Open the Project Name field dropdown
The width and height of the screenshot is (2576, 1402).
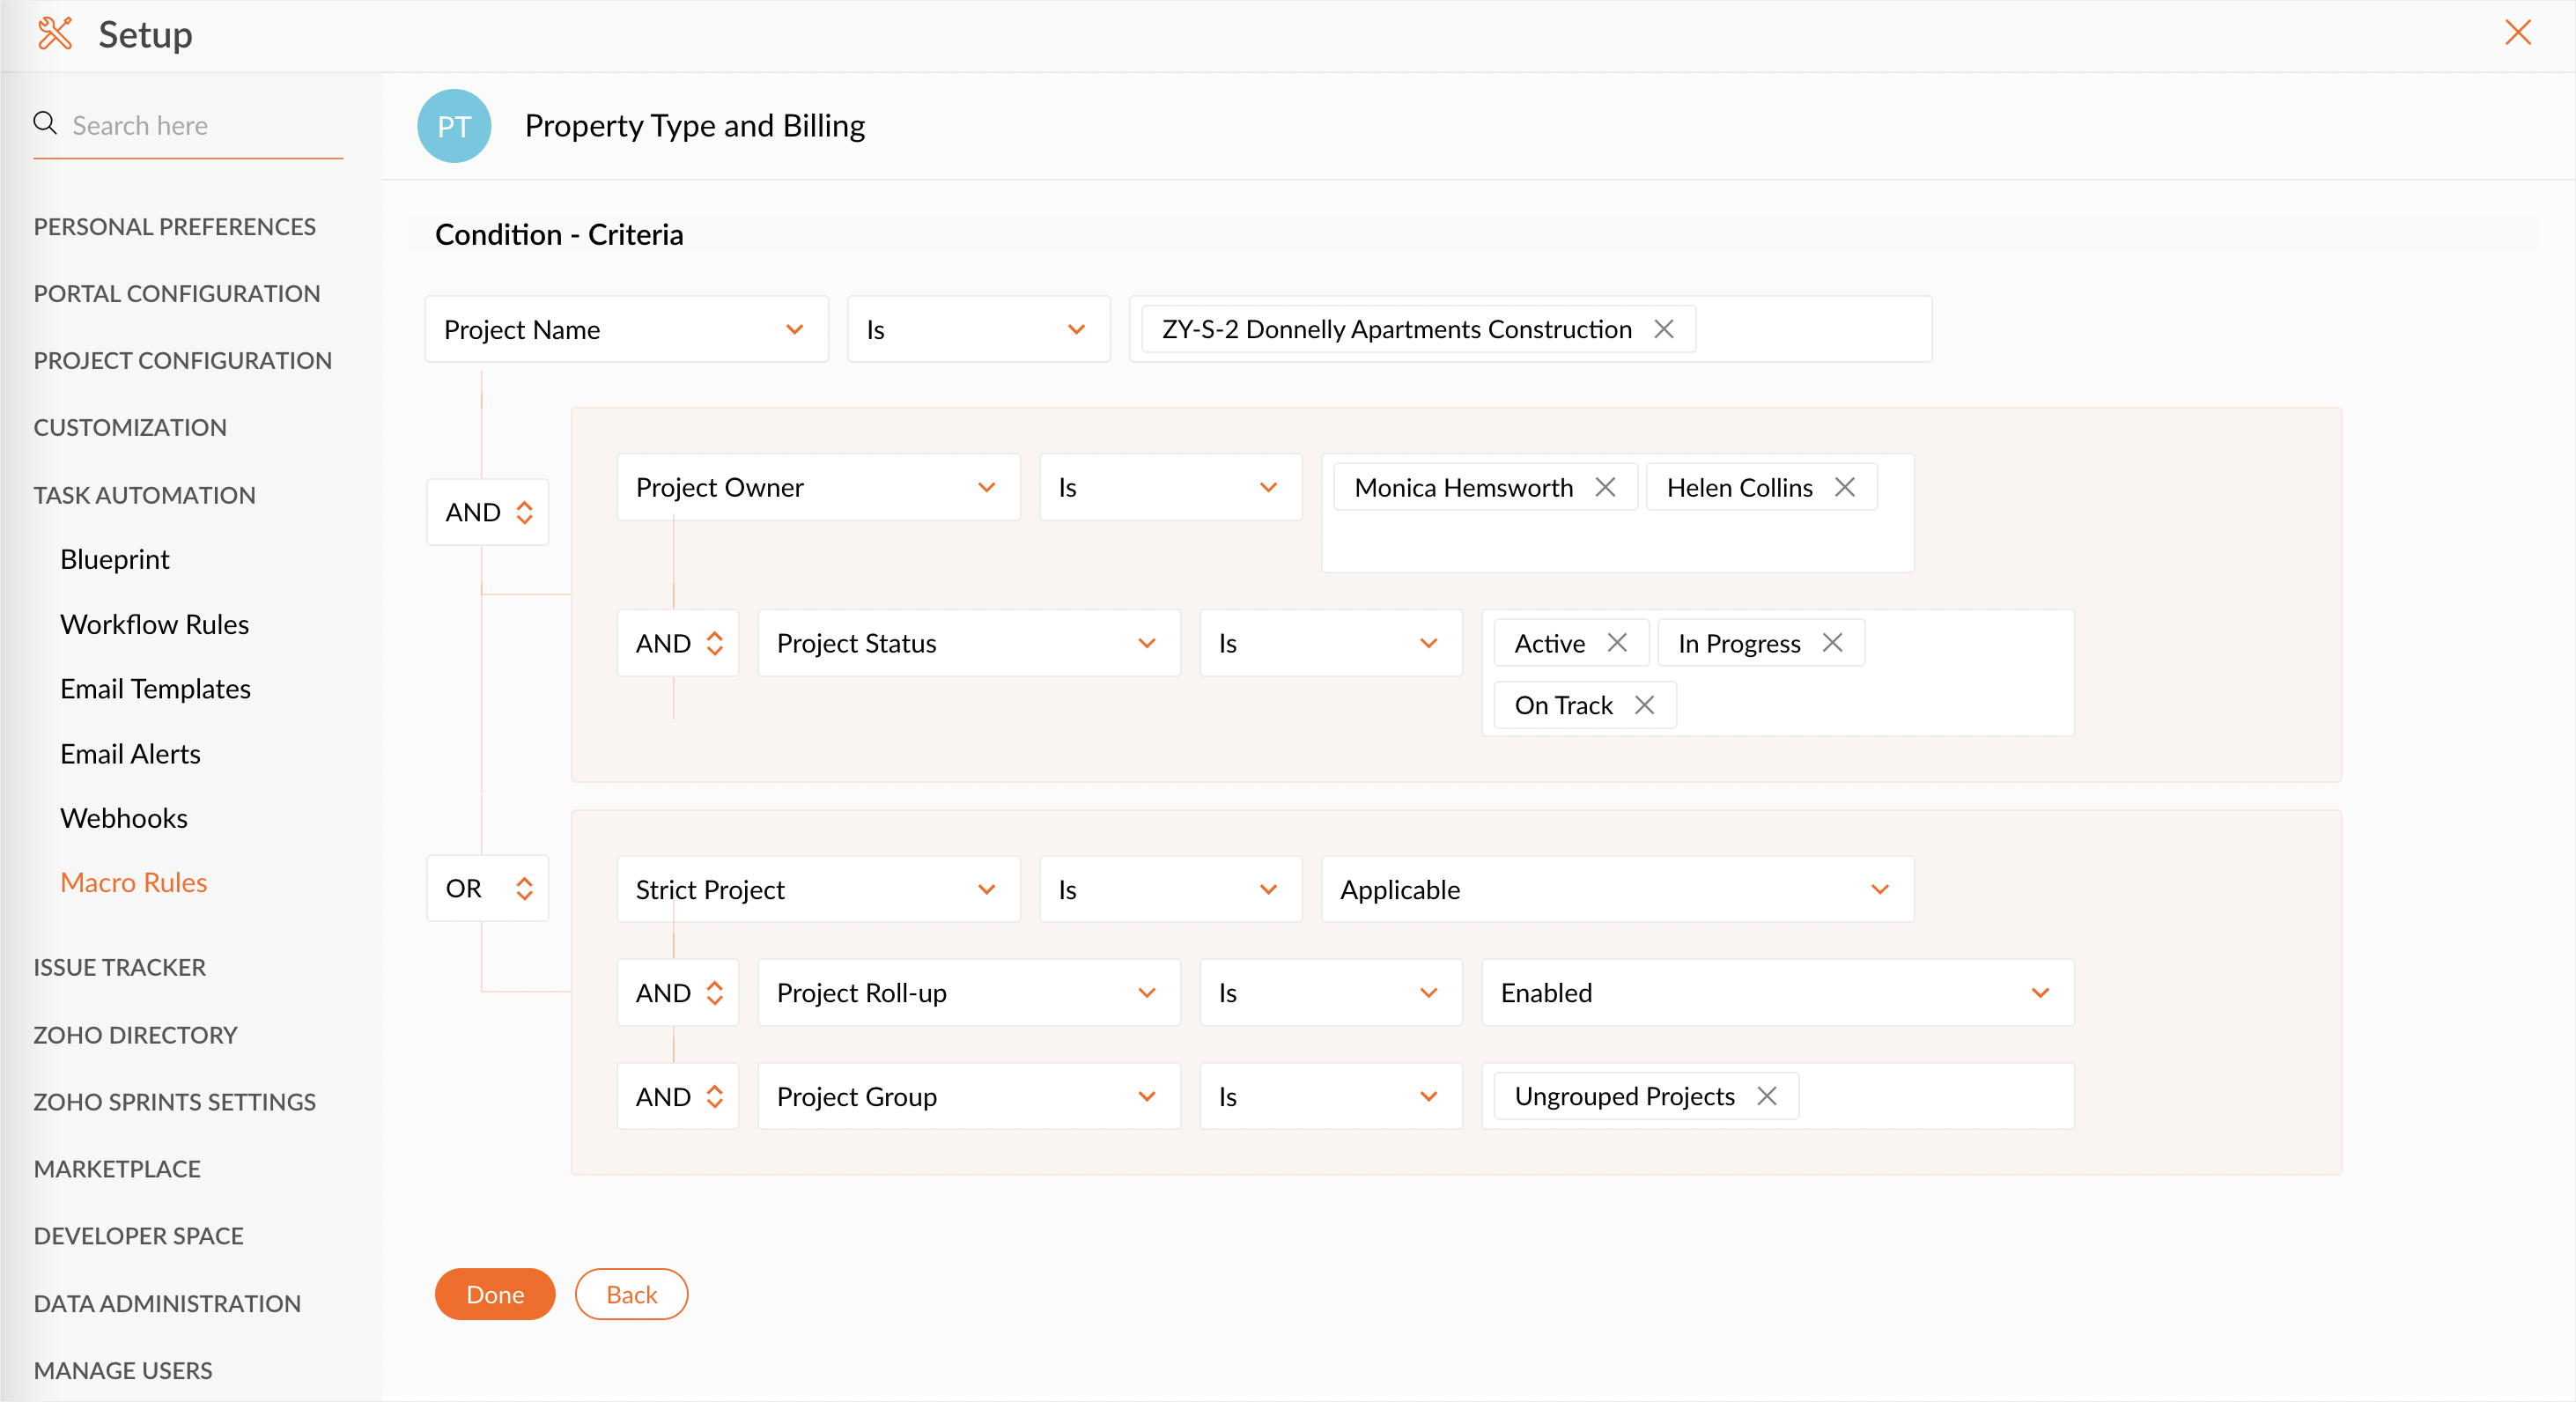click(x=626, y=329)
